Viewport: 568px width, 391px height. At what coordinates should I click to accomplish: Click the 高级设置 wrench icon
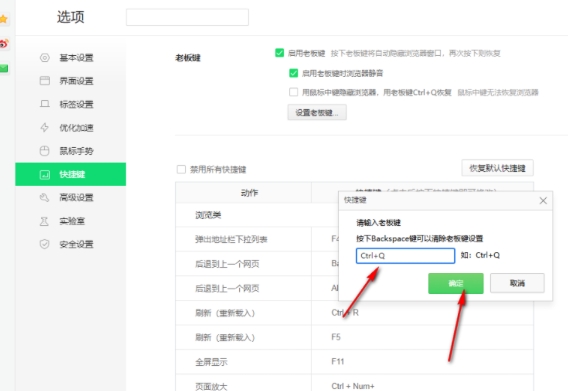(44, 197)
